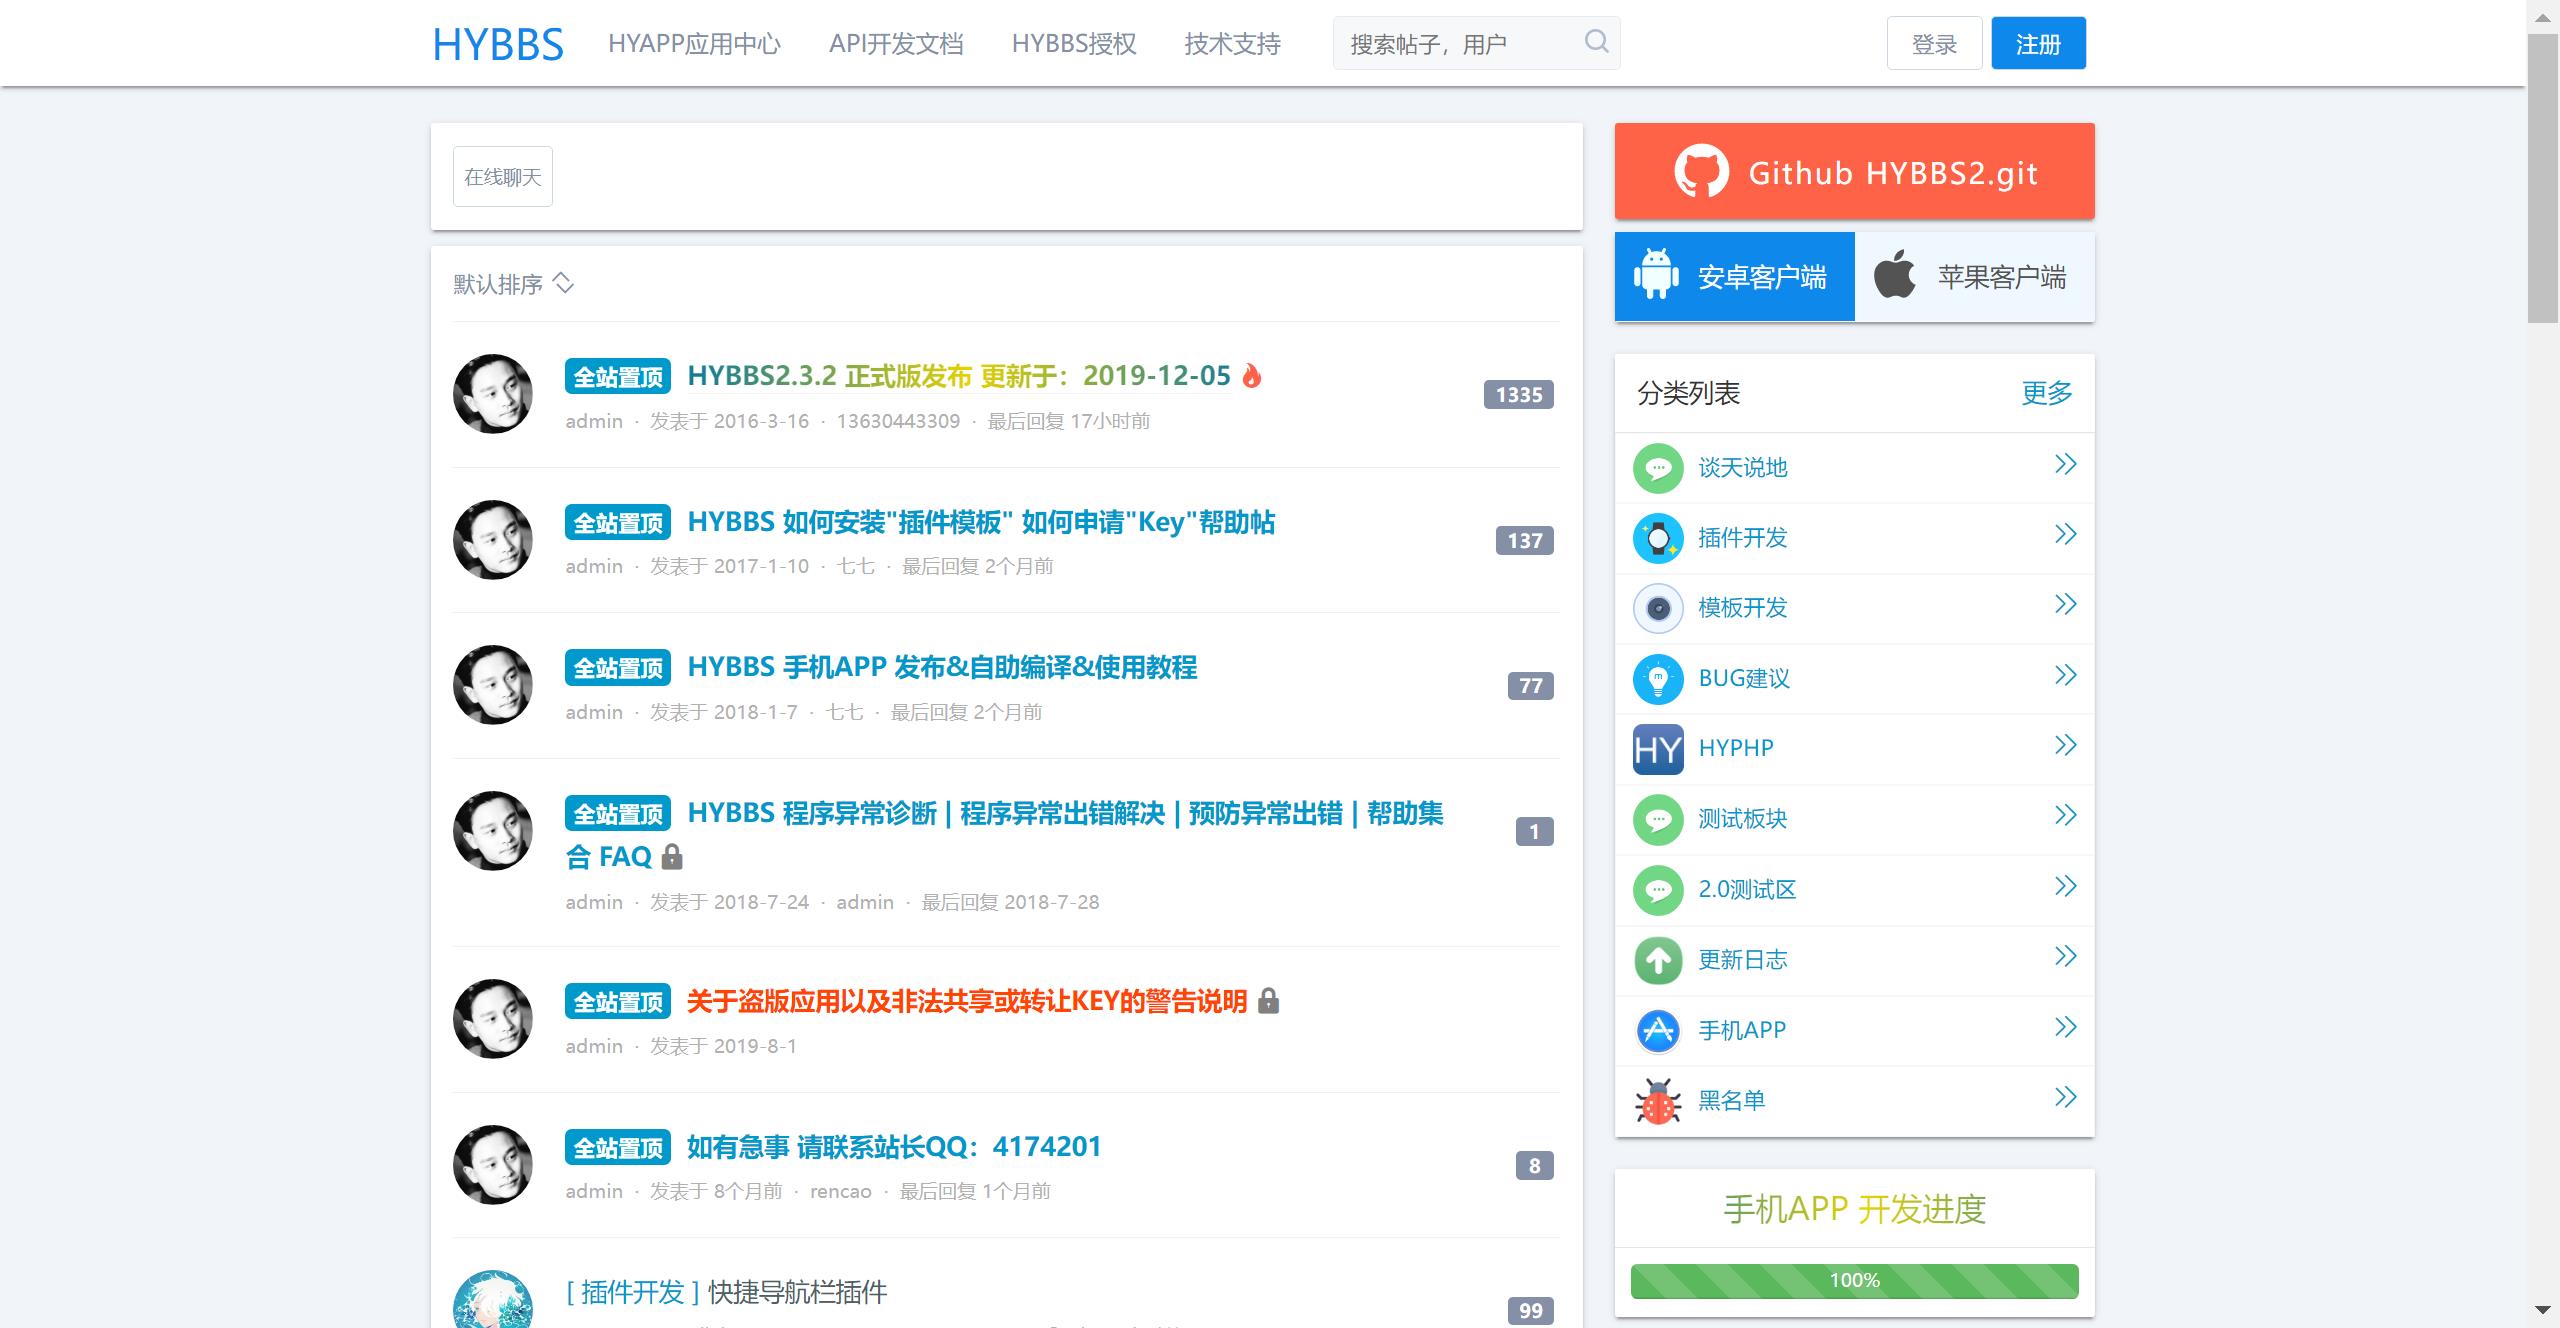
Task: Click the 模板开发 category camera icon
Action: (1658, 608)
